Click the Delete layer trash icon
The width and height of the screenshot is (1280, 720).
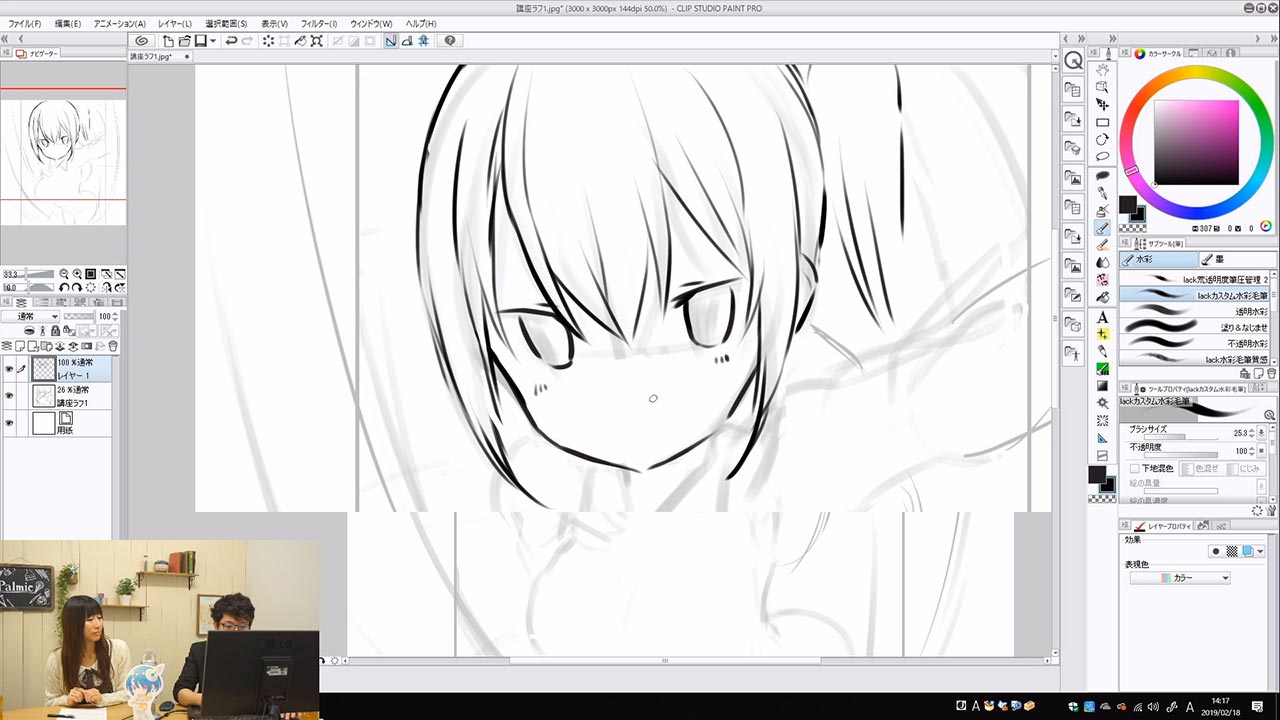click(113, 346)
